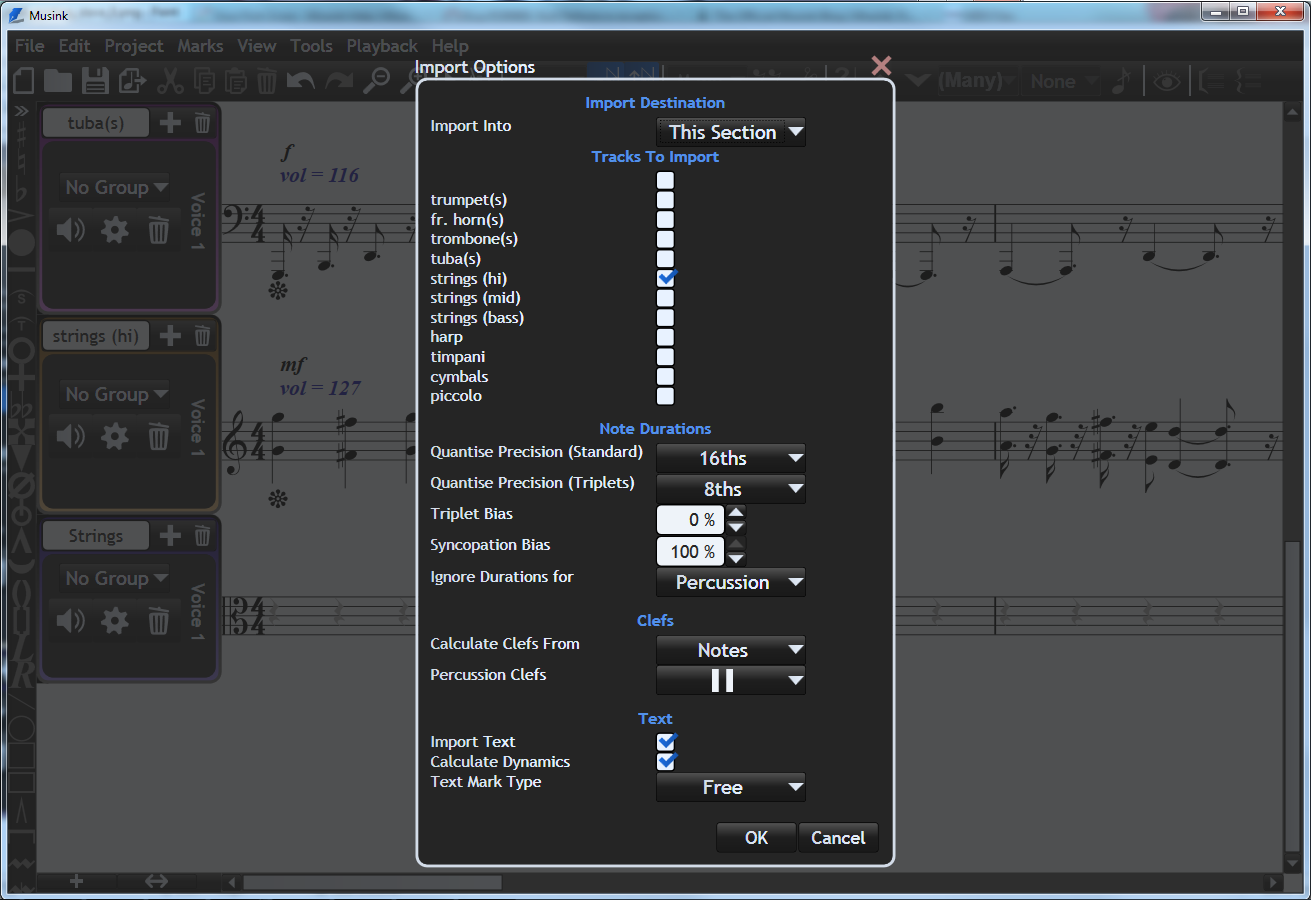Mute the tuba(s) track speaker icon
Screen dimensions: 1311x900
(71, 231)
